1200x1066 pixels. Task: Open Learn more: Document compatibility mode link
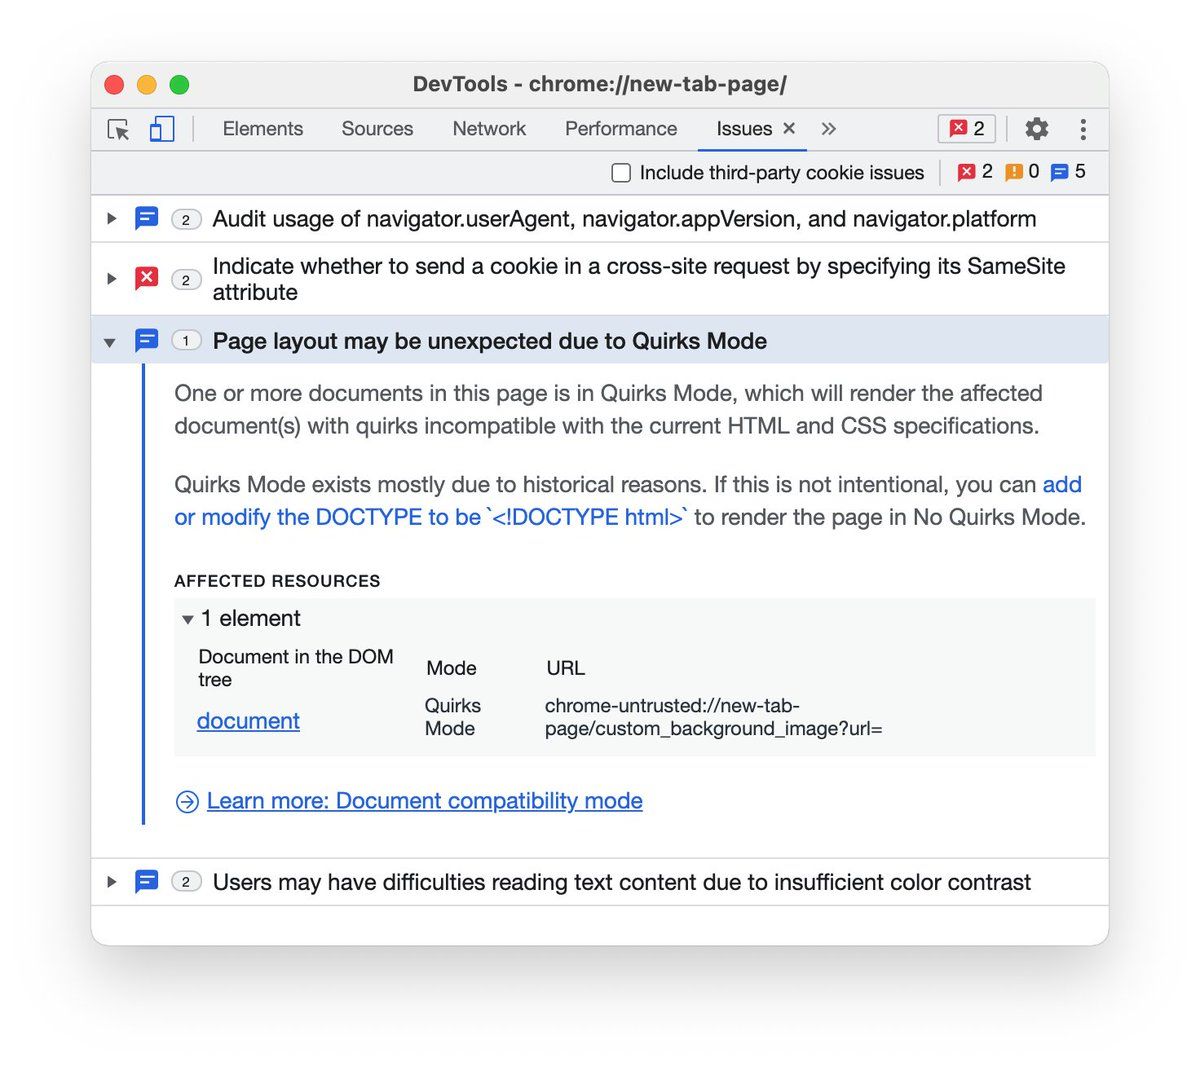424,801
